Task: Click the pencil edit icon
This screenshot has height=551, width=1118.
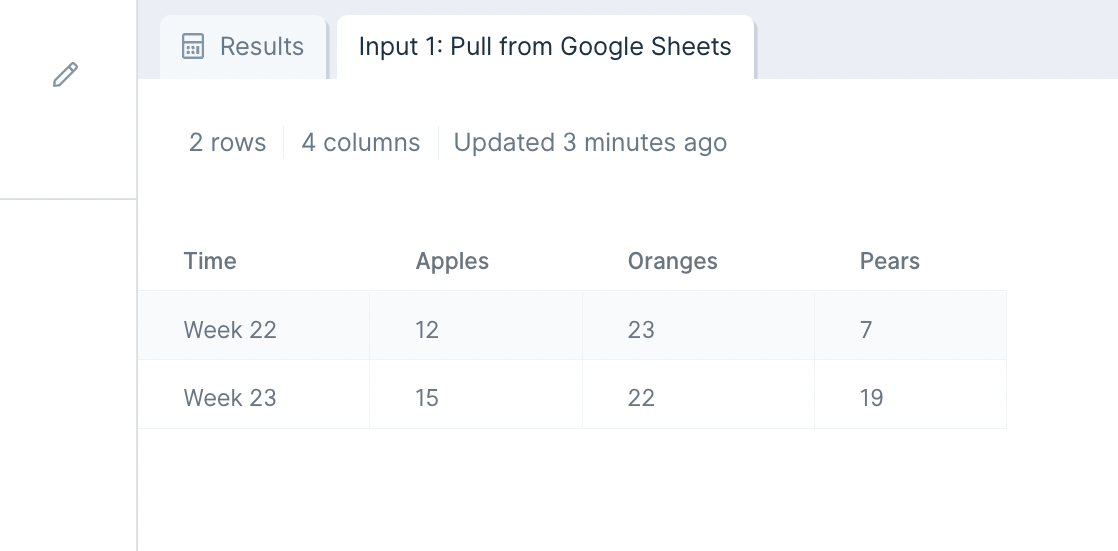Action: [x=66, y=75]
